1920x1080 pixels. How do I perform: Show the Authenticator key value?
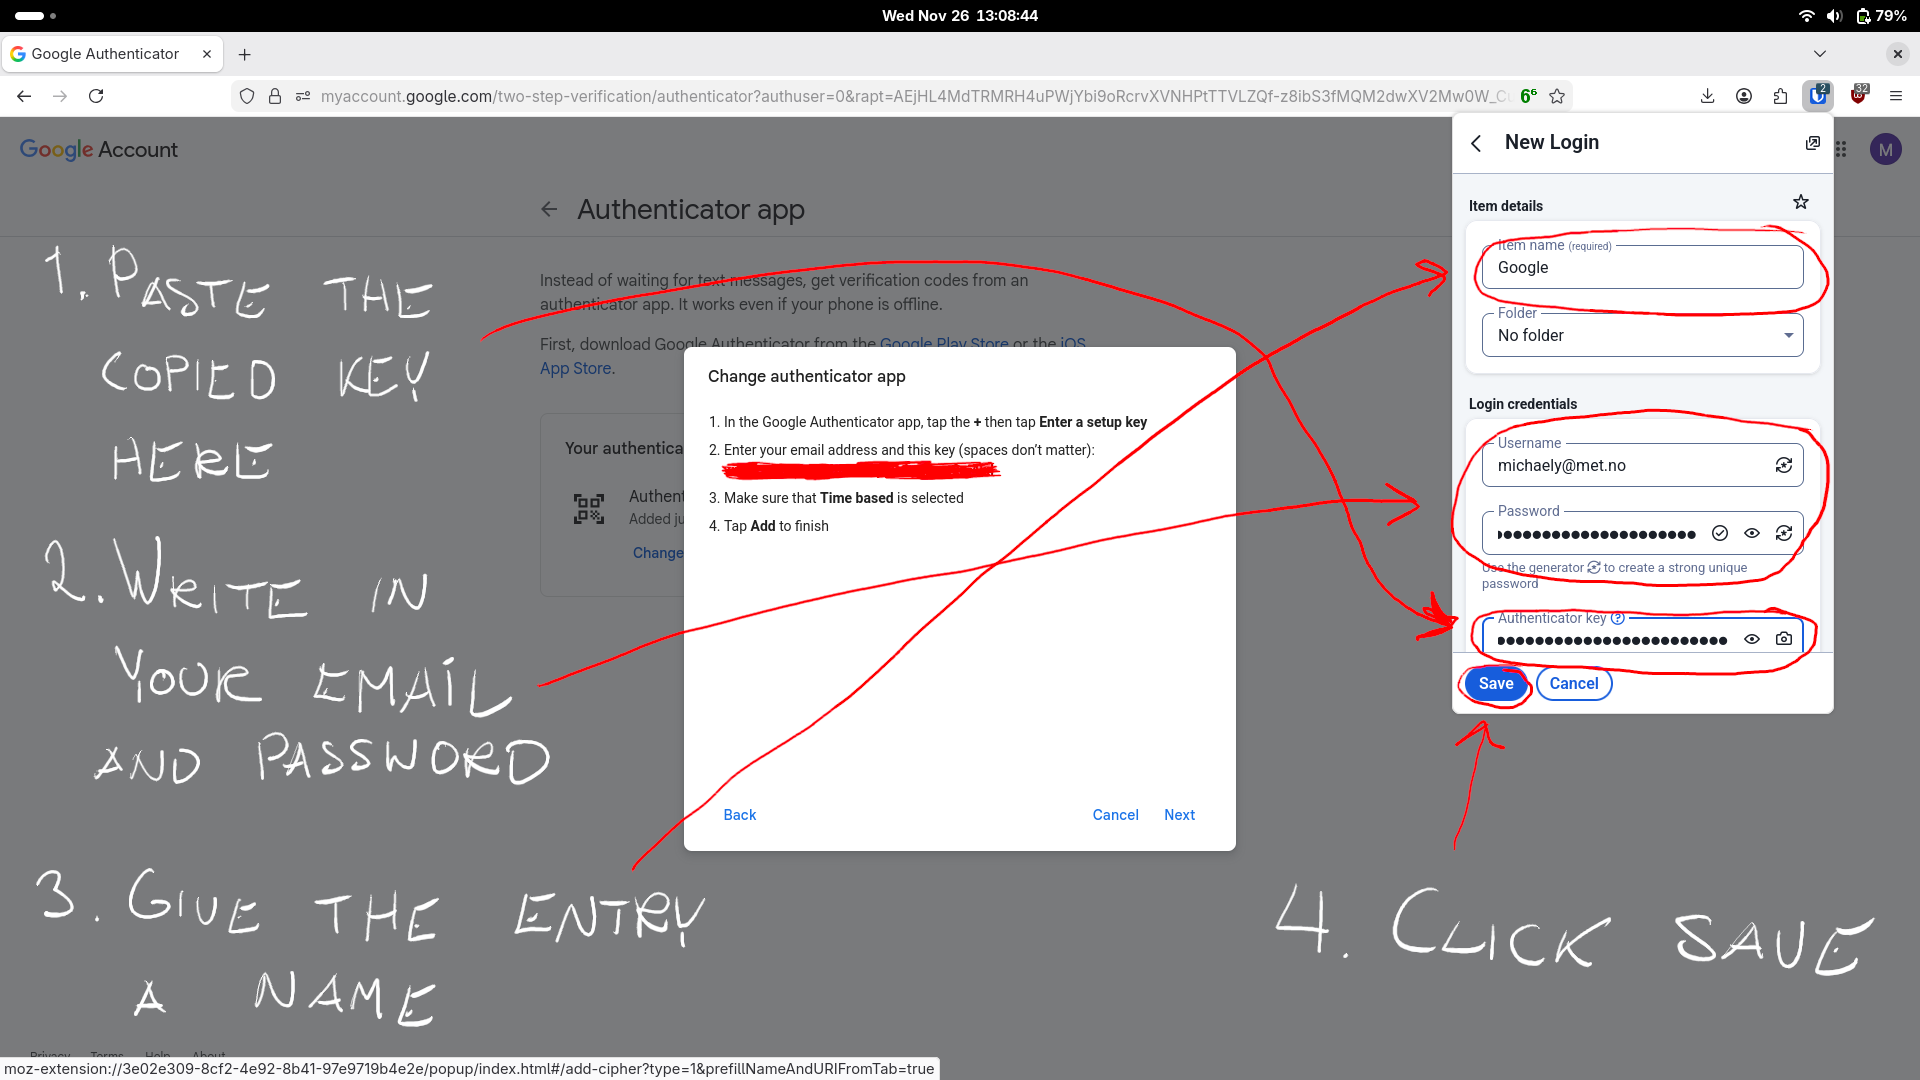1751,639
